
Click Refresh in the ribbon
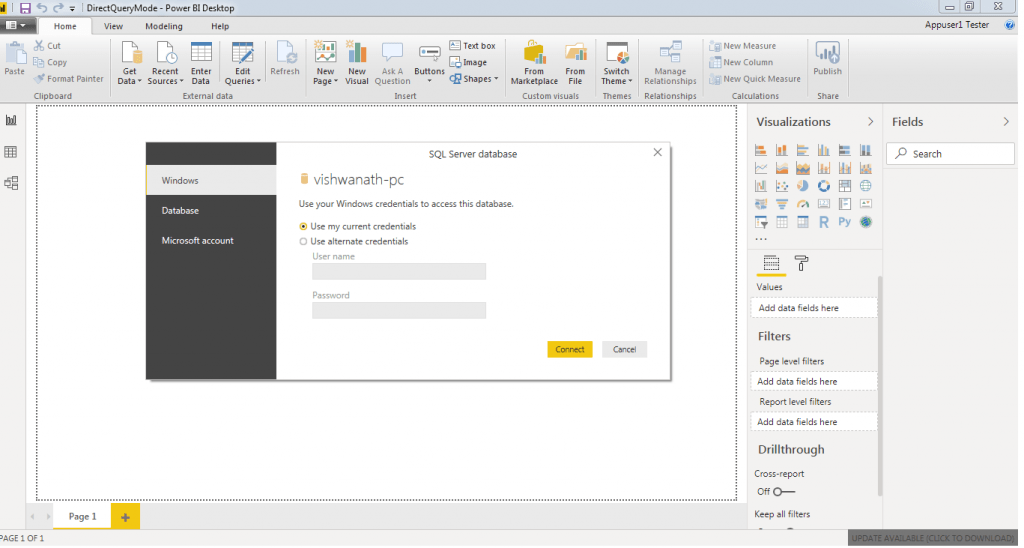click(x=285, y=59)
